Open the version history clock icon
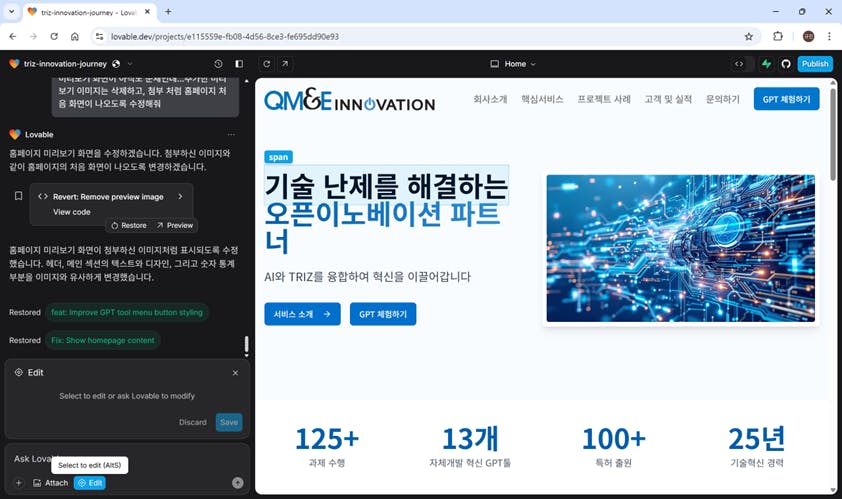 coord(218,63)
